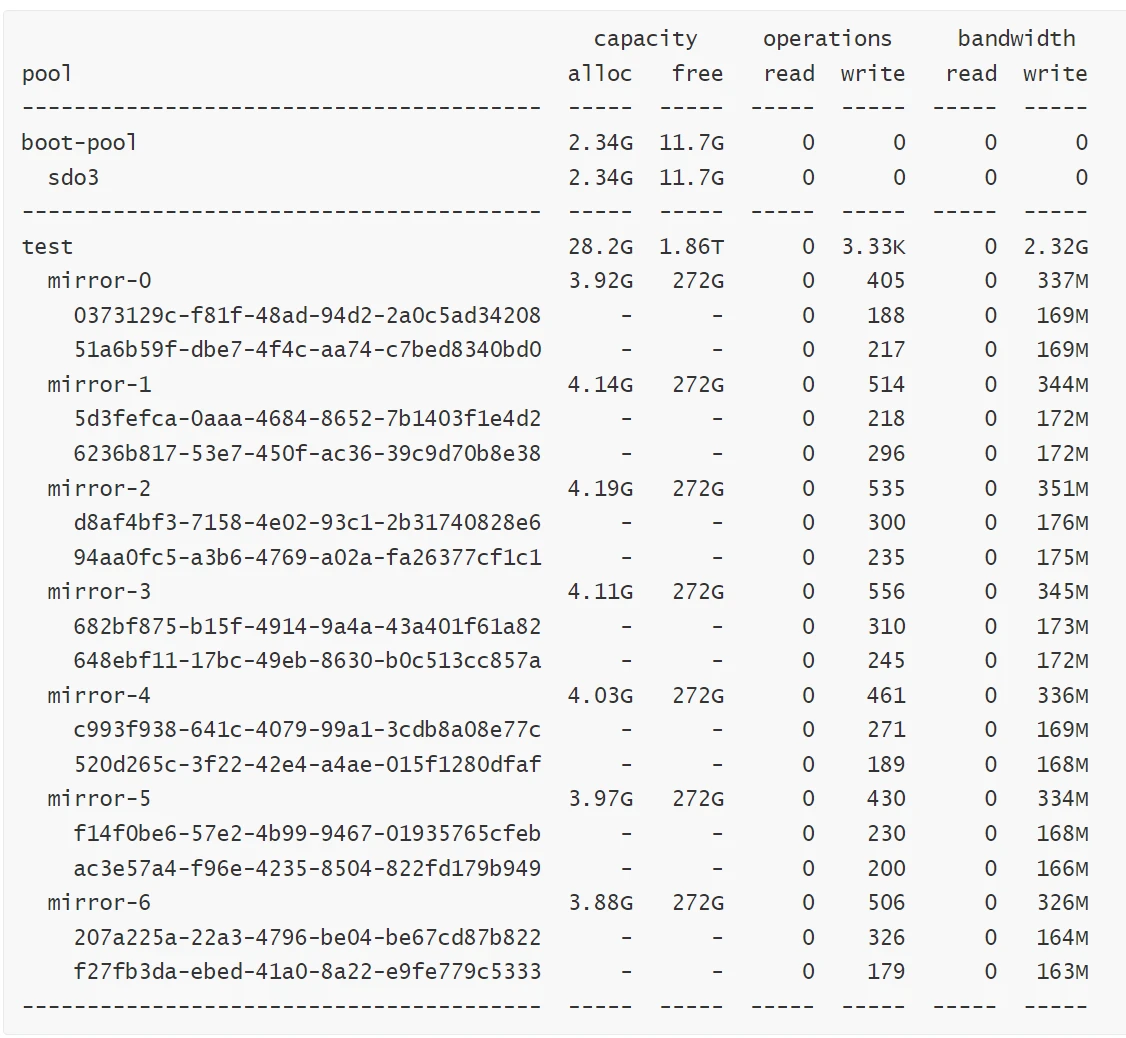This screenshot has width=1126, height=1038.
Task: Click the mirror-3 vdev label
Action: point(99,592)
